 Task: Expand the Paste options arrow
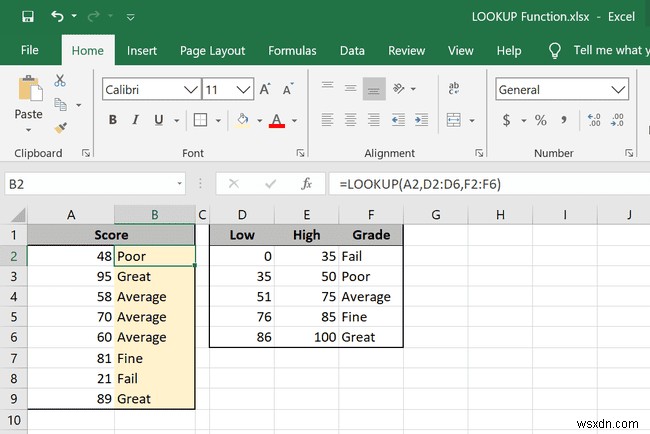pos(28,130)
